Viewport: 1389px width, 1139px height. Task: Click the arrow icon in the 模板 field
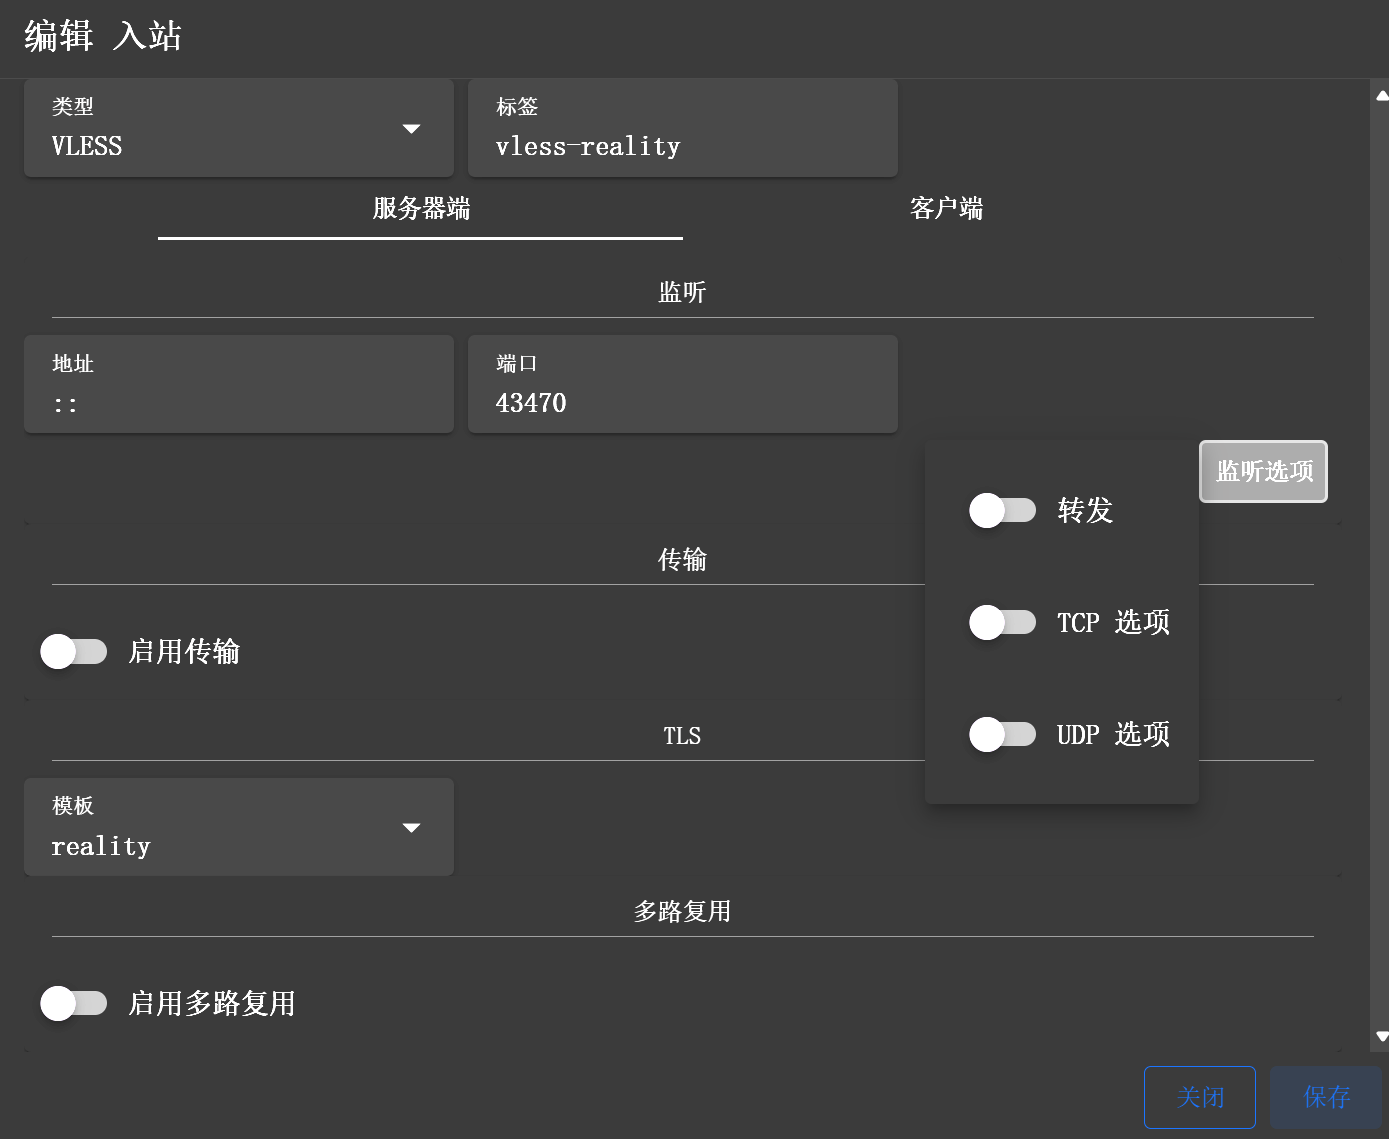coord(411,828)
